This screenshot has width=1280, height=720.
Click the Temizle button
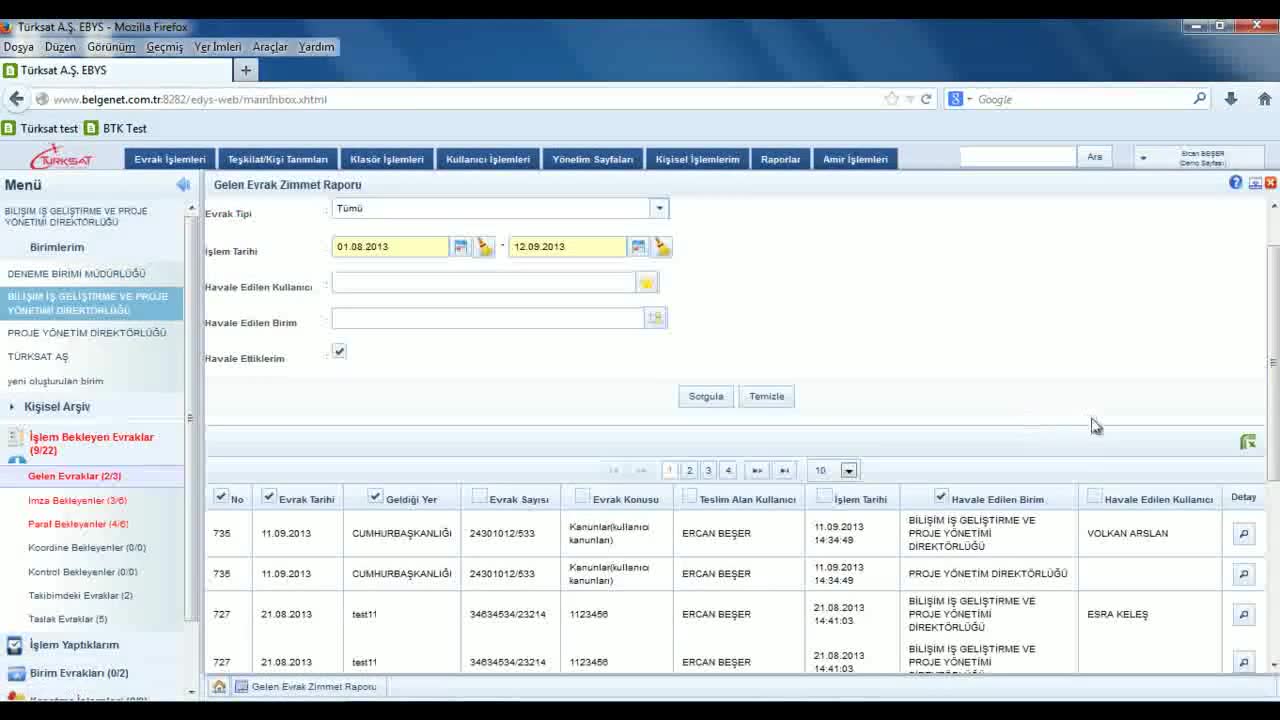766,397
